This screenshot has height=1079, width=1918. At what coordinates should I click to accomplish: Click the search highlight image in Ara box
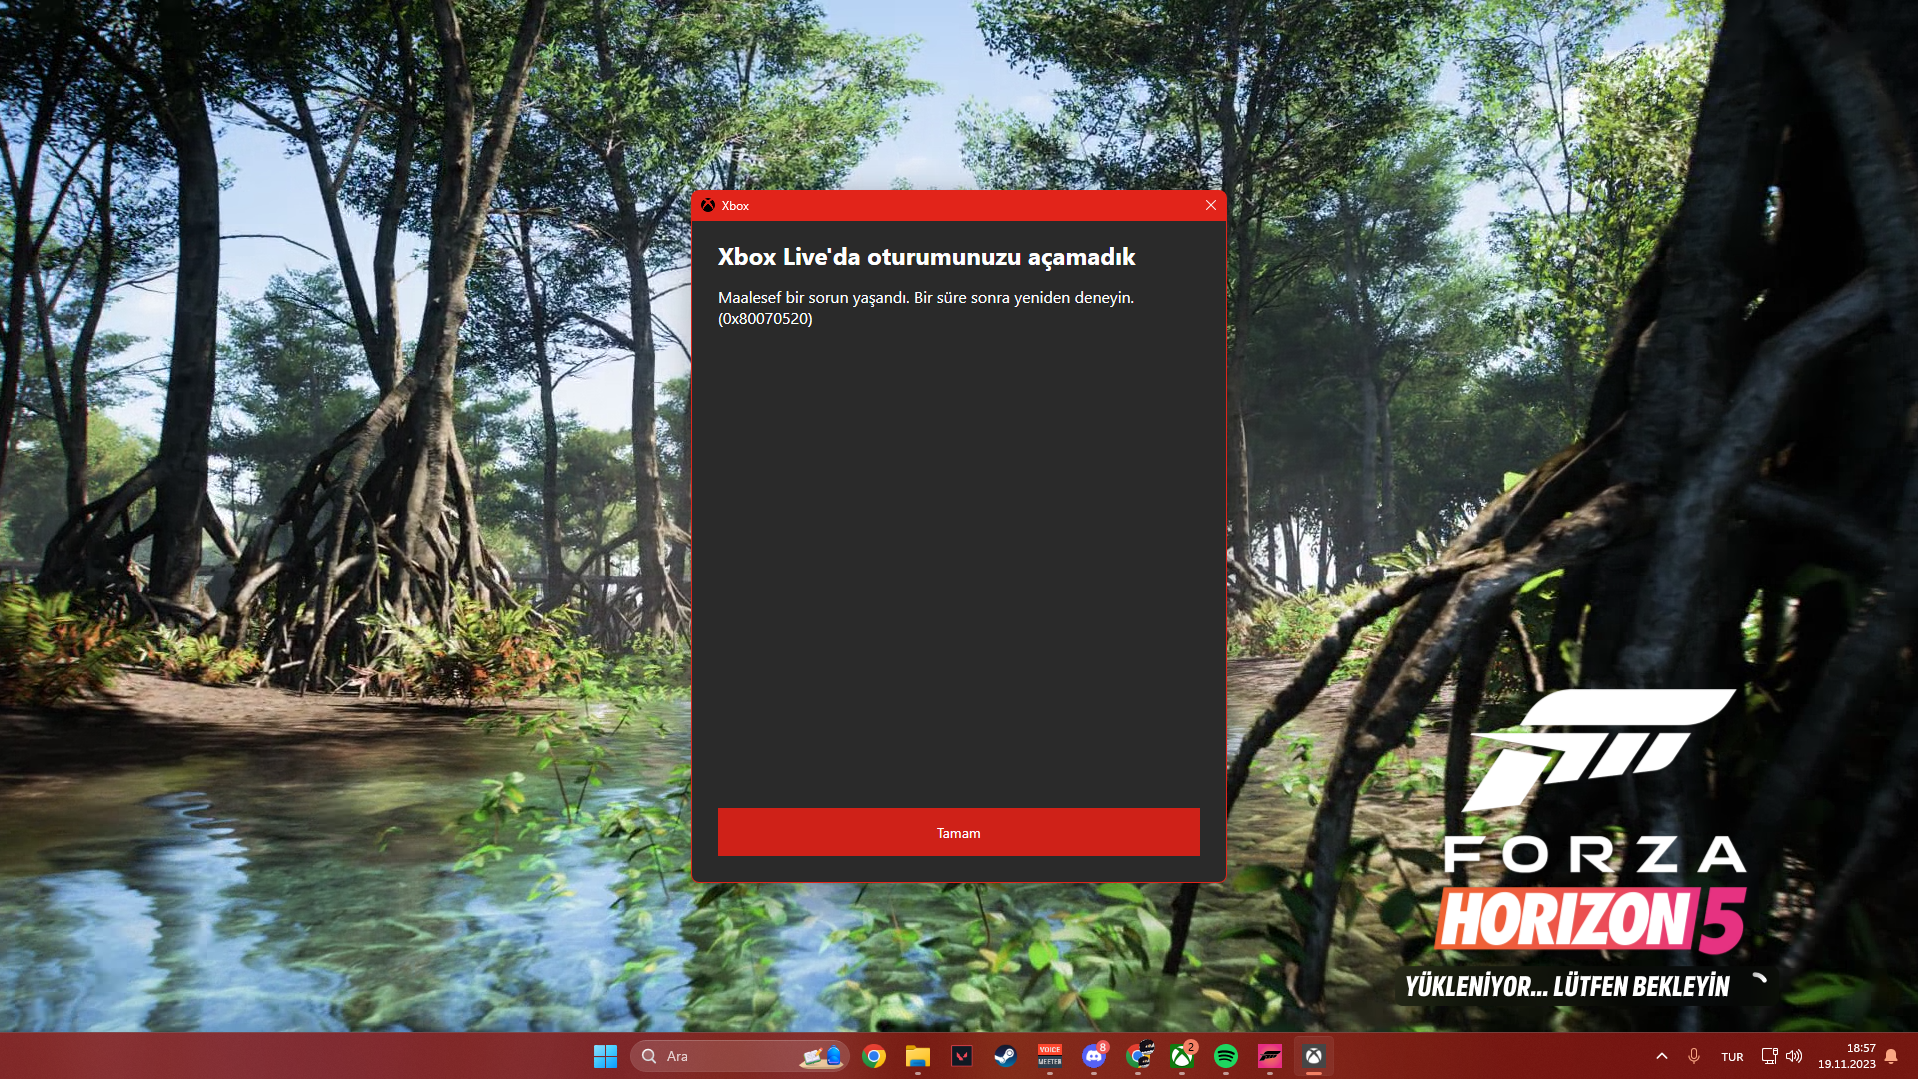coord(821,1056)
